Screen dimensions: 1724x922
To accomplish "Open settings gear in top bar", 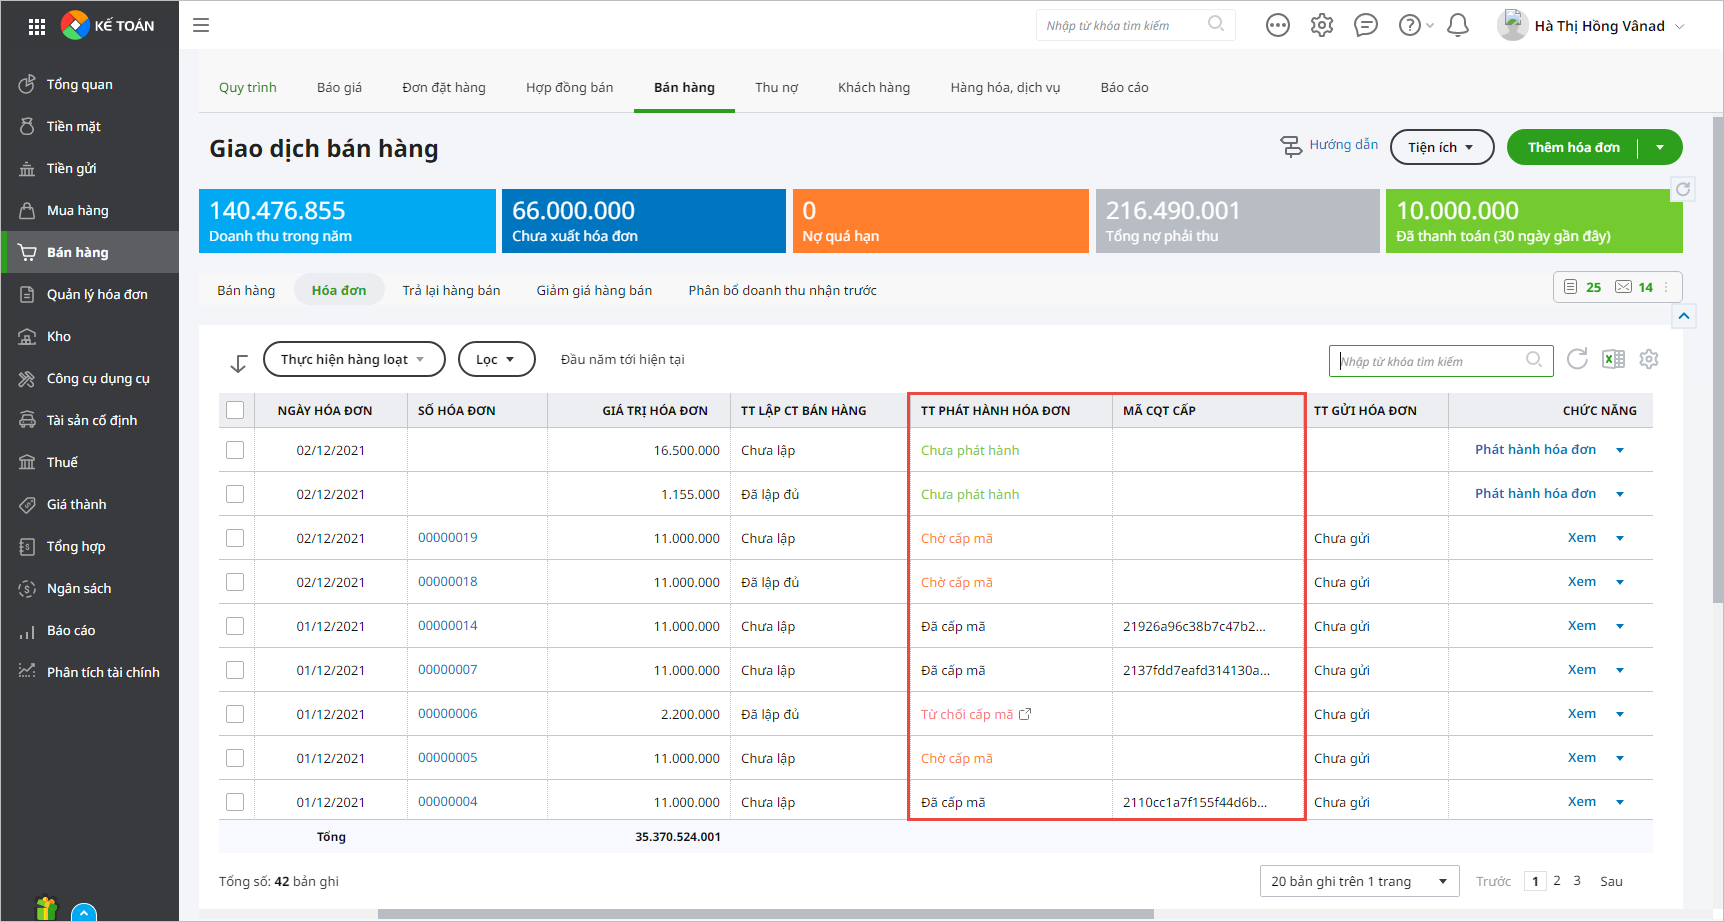I will 1322,25.
